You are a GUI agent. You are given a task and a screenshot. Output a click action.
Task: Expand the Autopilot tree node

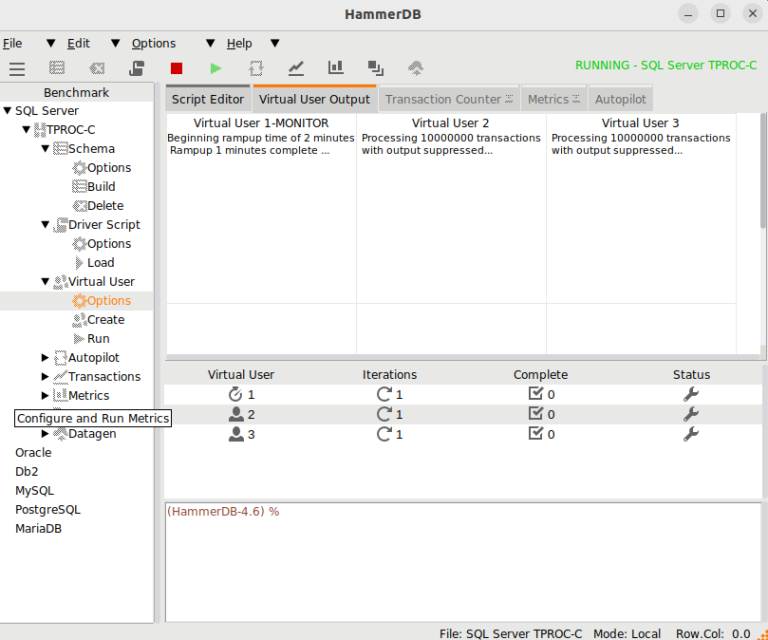pos(45,358)
